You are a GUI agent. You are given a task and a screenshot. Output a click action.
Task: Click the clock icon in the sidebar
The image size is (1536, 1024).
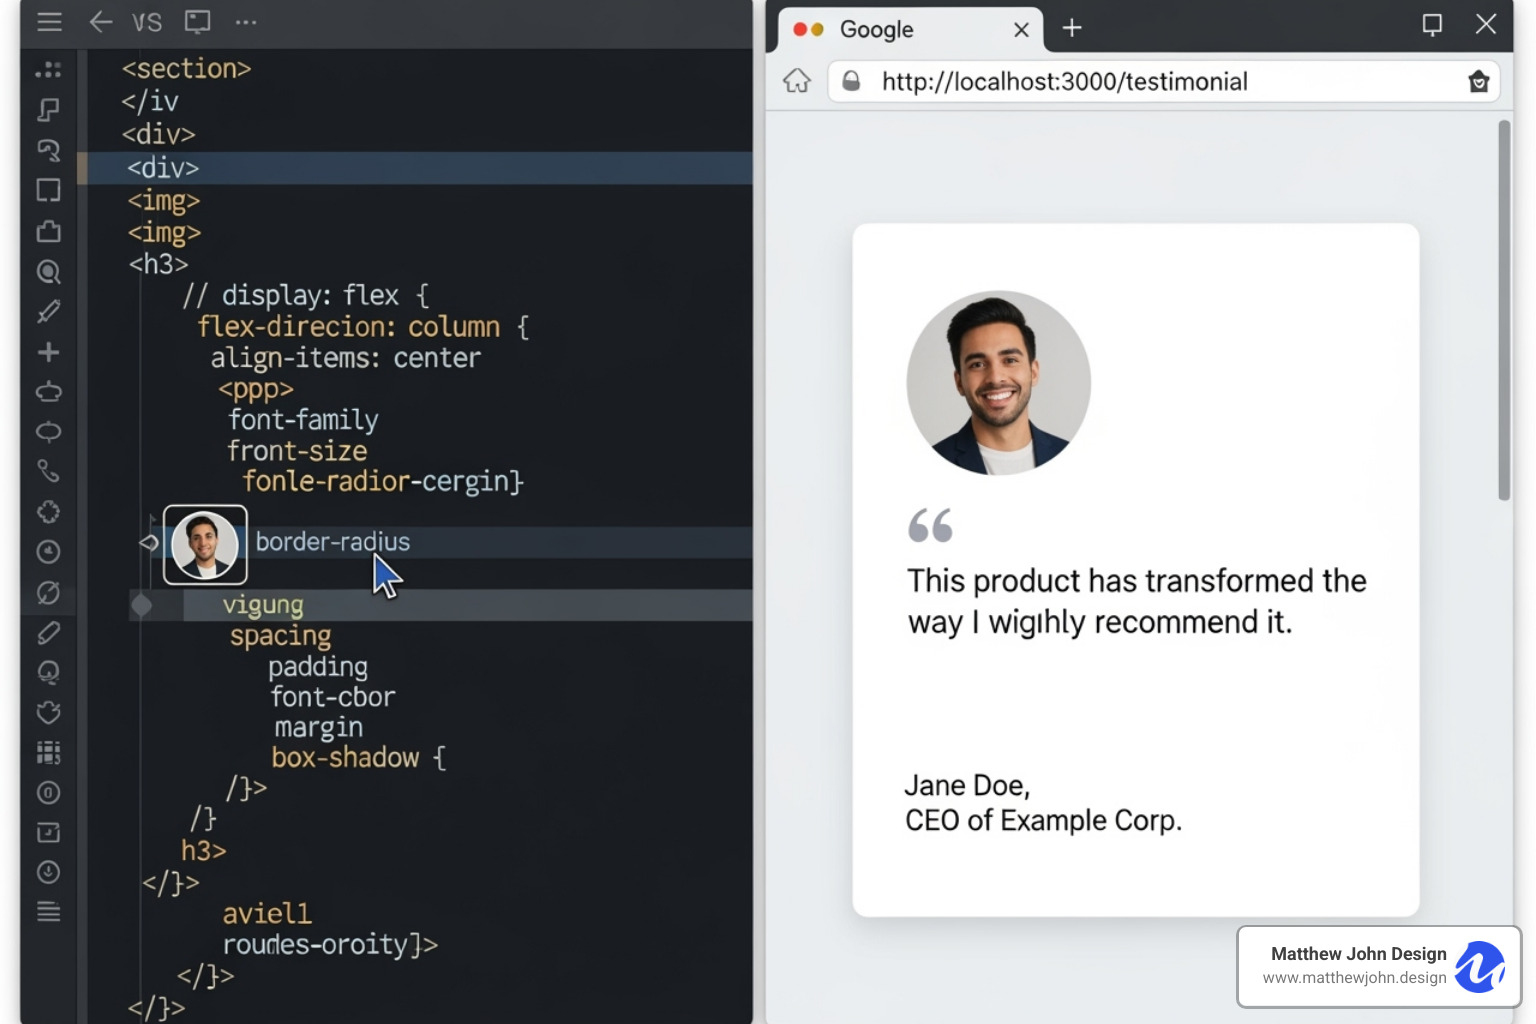[x=48, y=551]
